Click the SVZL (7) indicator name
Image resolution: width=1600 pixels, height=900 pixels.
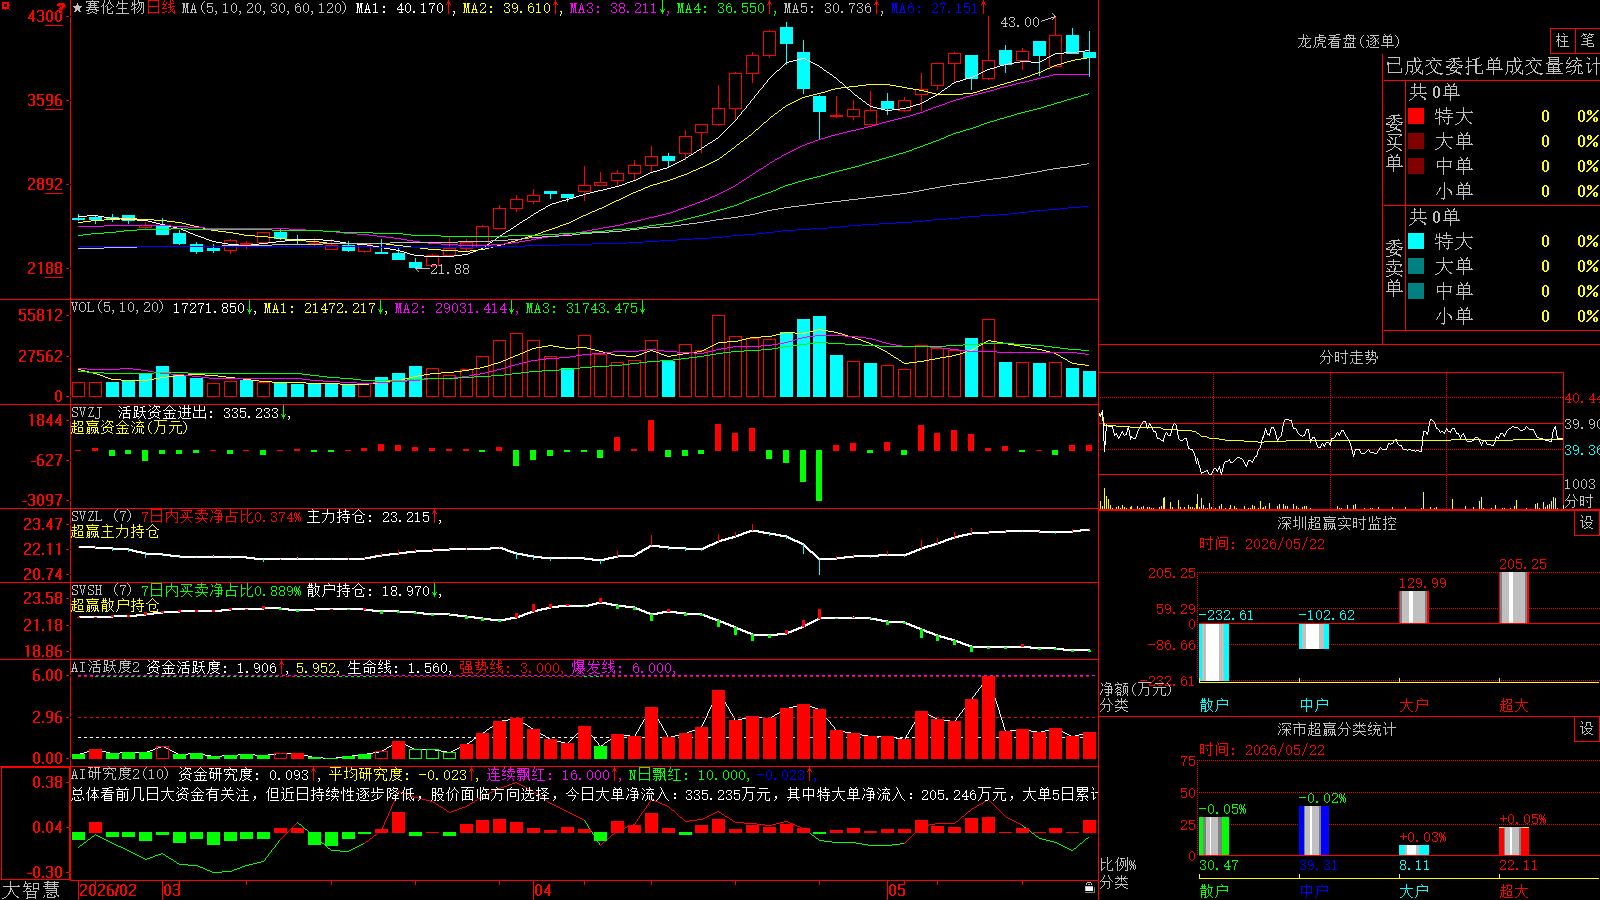pos(101,517)
